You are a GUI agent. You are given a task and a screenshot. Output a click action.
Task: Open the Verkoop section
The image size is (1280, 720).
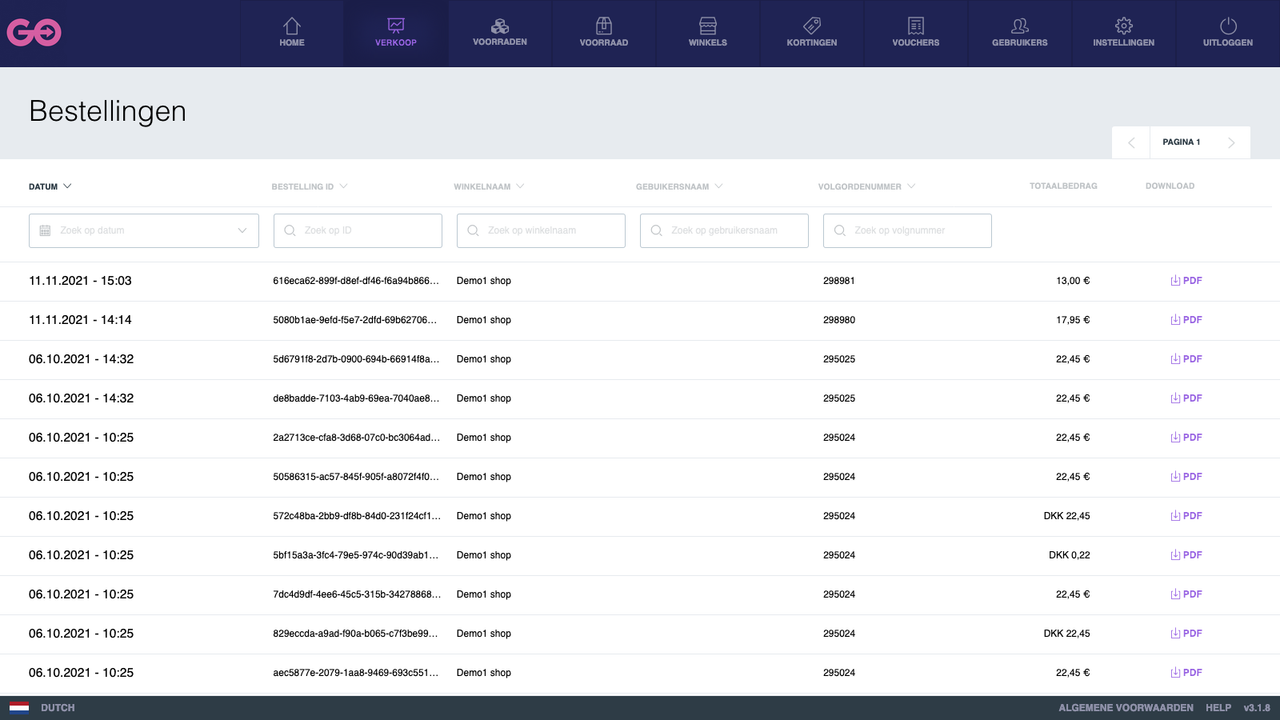(x=396, y=33)
